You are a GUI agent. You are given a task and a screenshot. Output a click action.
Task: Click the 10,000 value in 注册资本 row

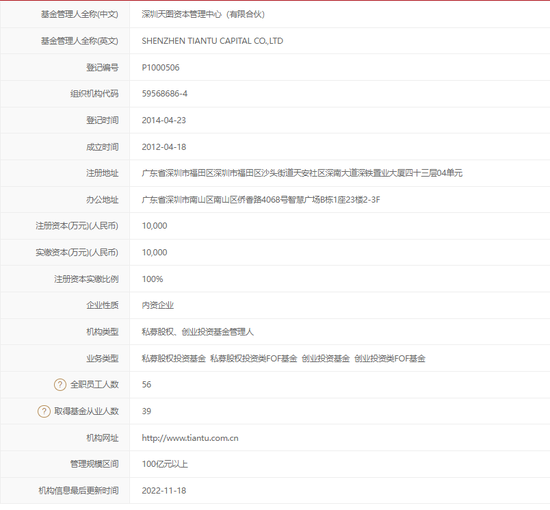tap(154, 226)
